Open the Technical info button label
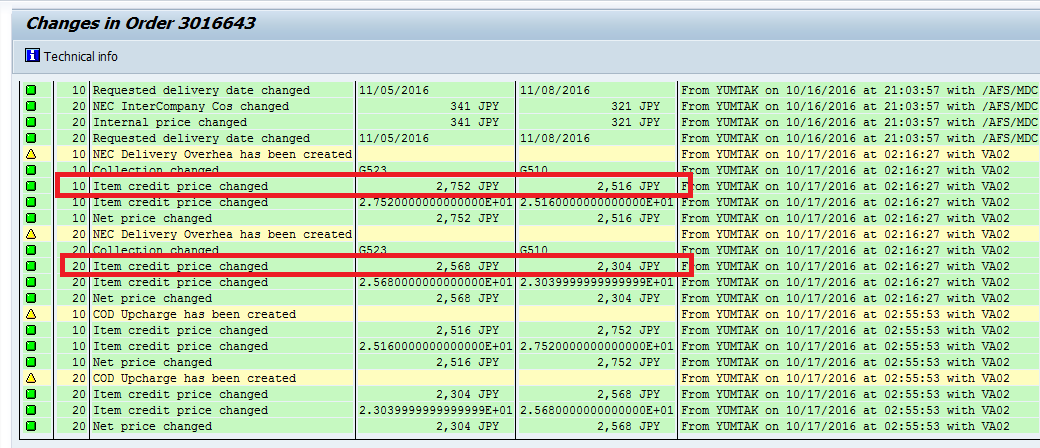1040x448 pixels. click(x=80, y=57)
